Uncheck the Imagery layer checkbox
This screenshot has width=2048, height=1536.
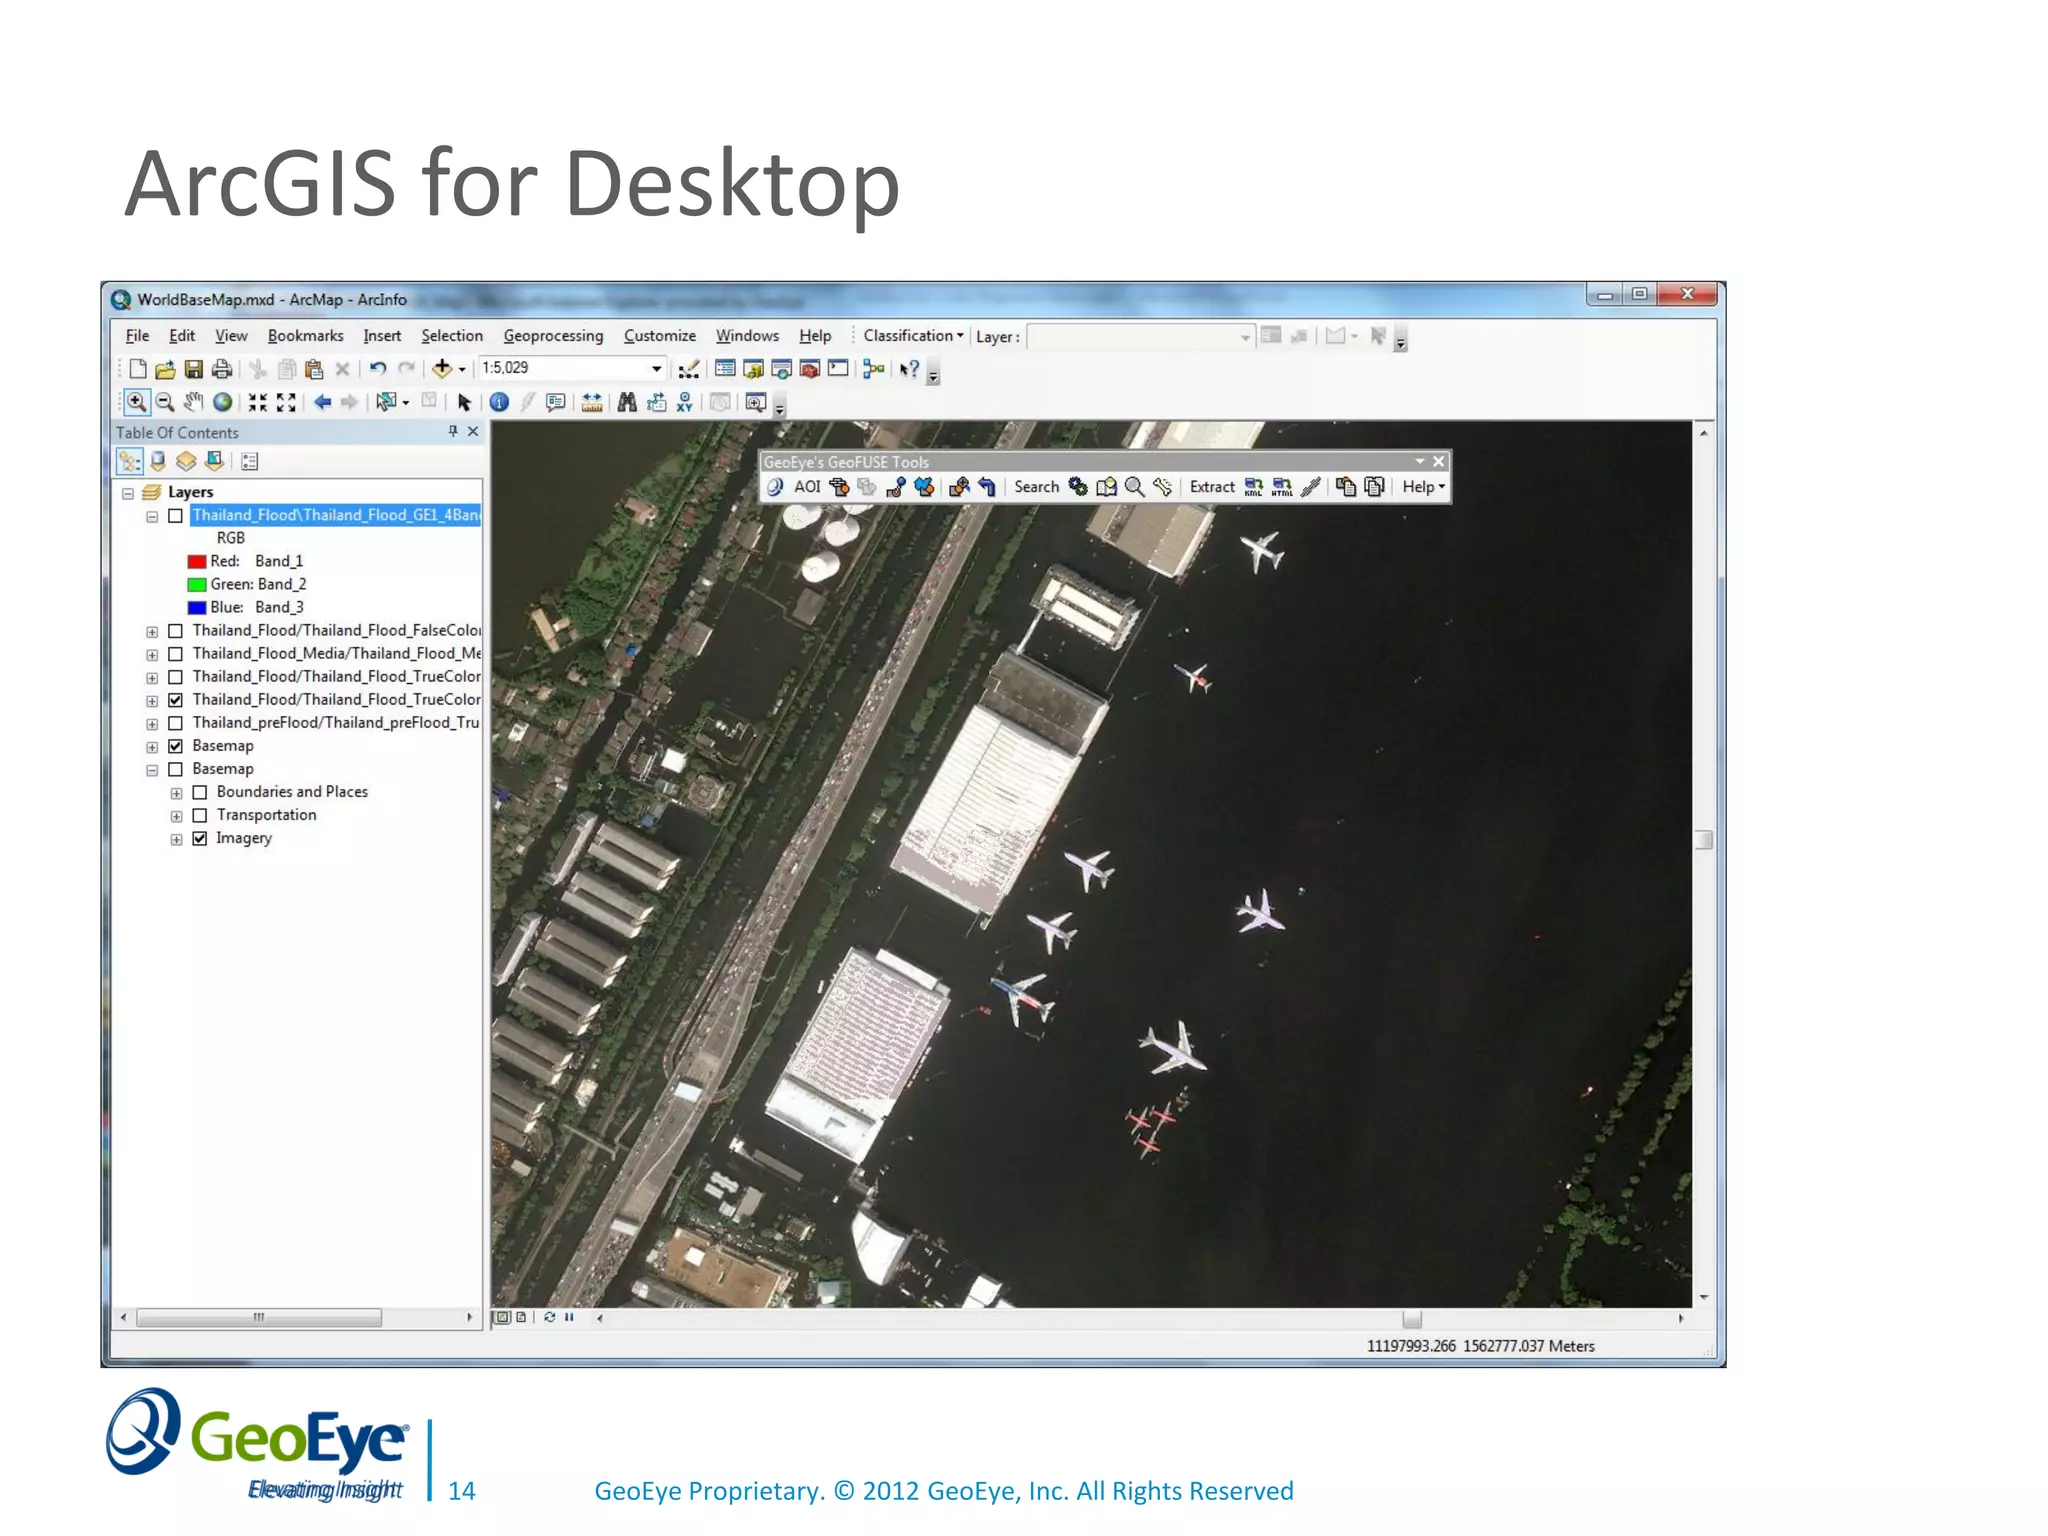pyautogui.click(x=200, y=839)
